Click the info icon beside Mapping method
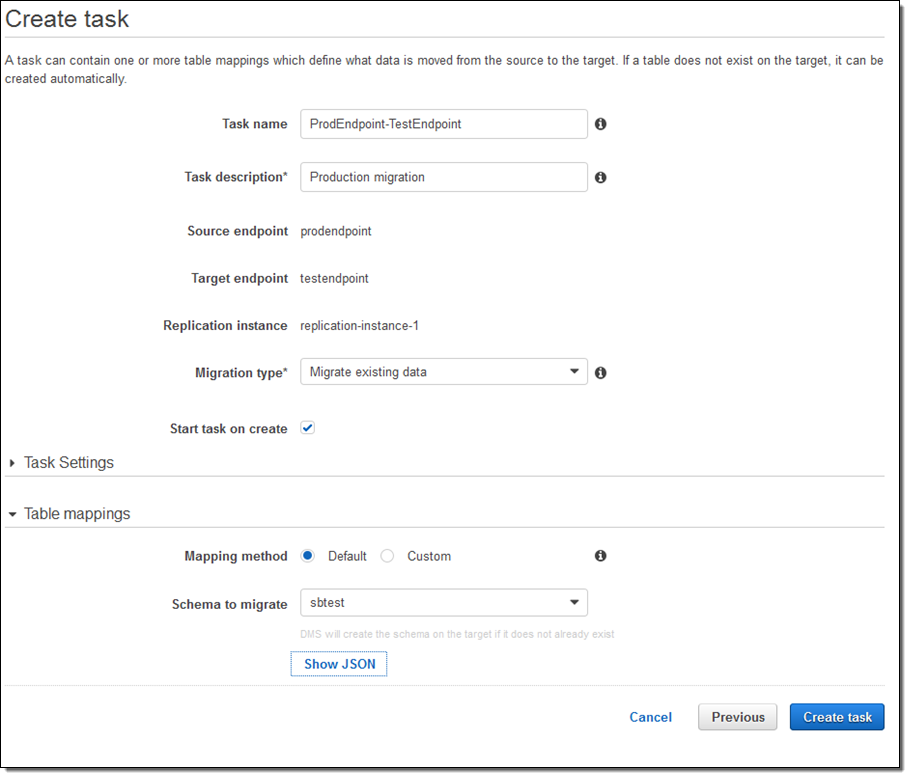This screenshot has width=910, height=778. point(601,556)
